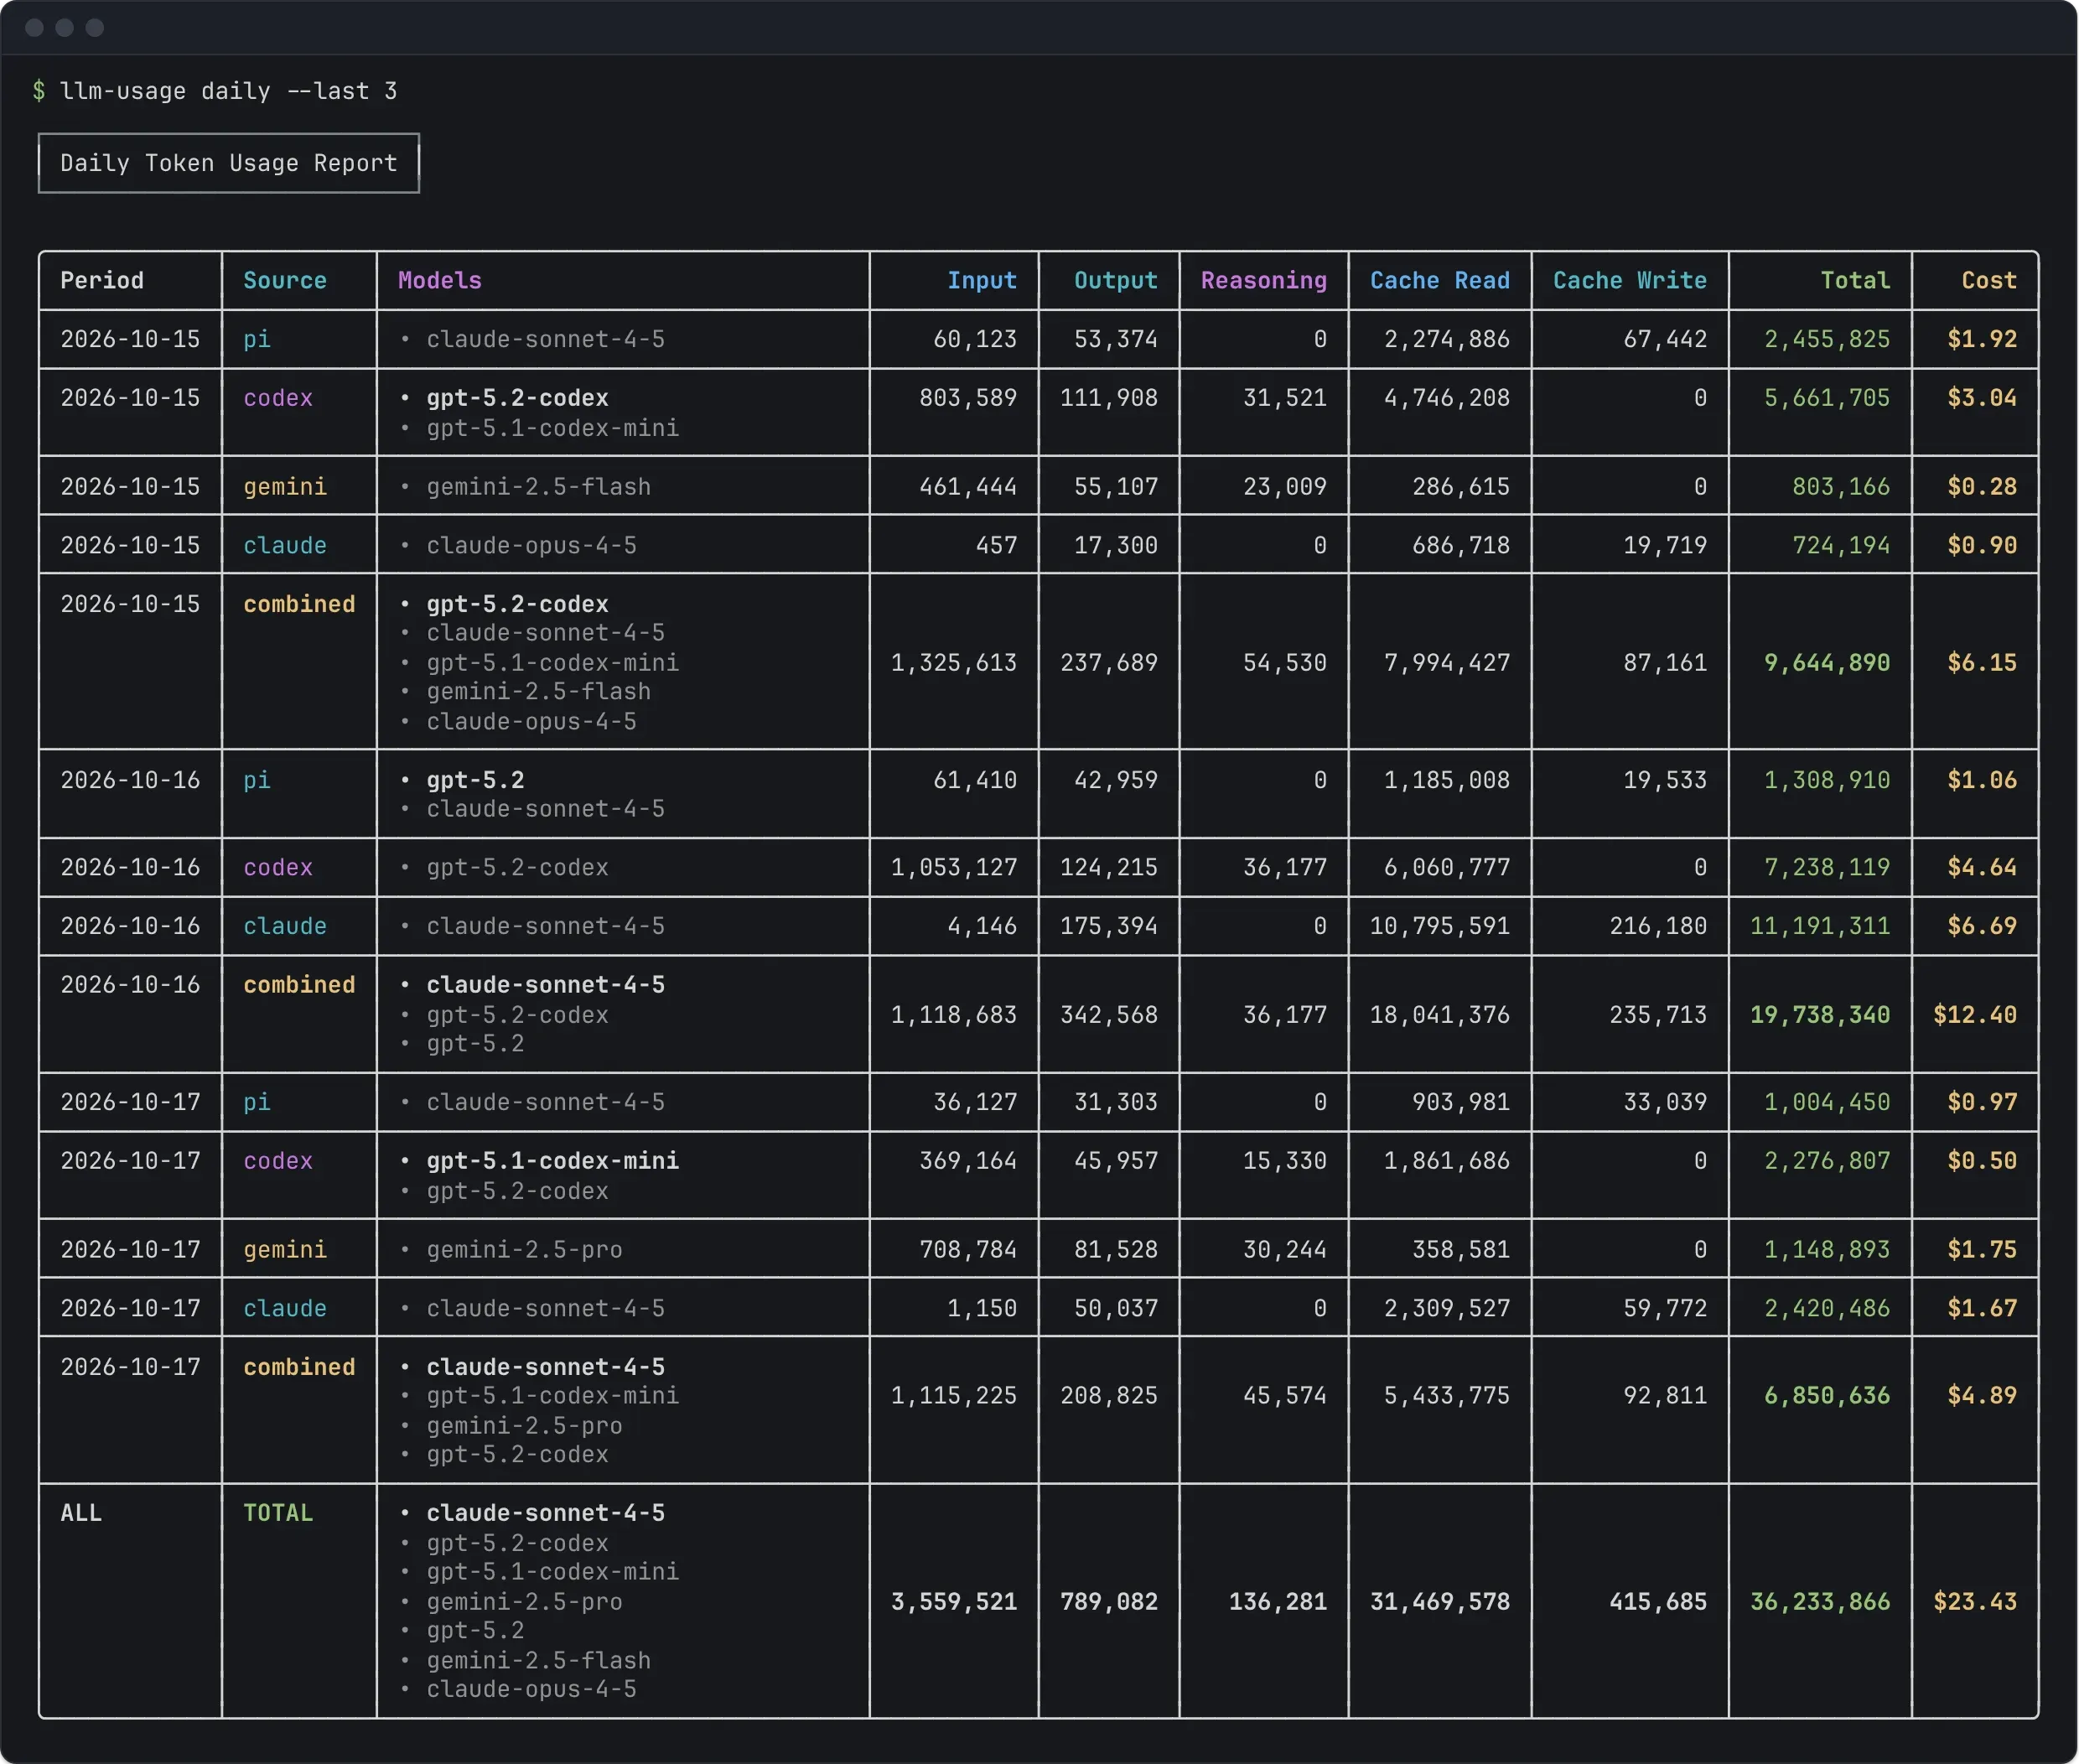Click the combined total '9,644,890'
The width and height of the screenshot is (2079, 1764).
1827,663
